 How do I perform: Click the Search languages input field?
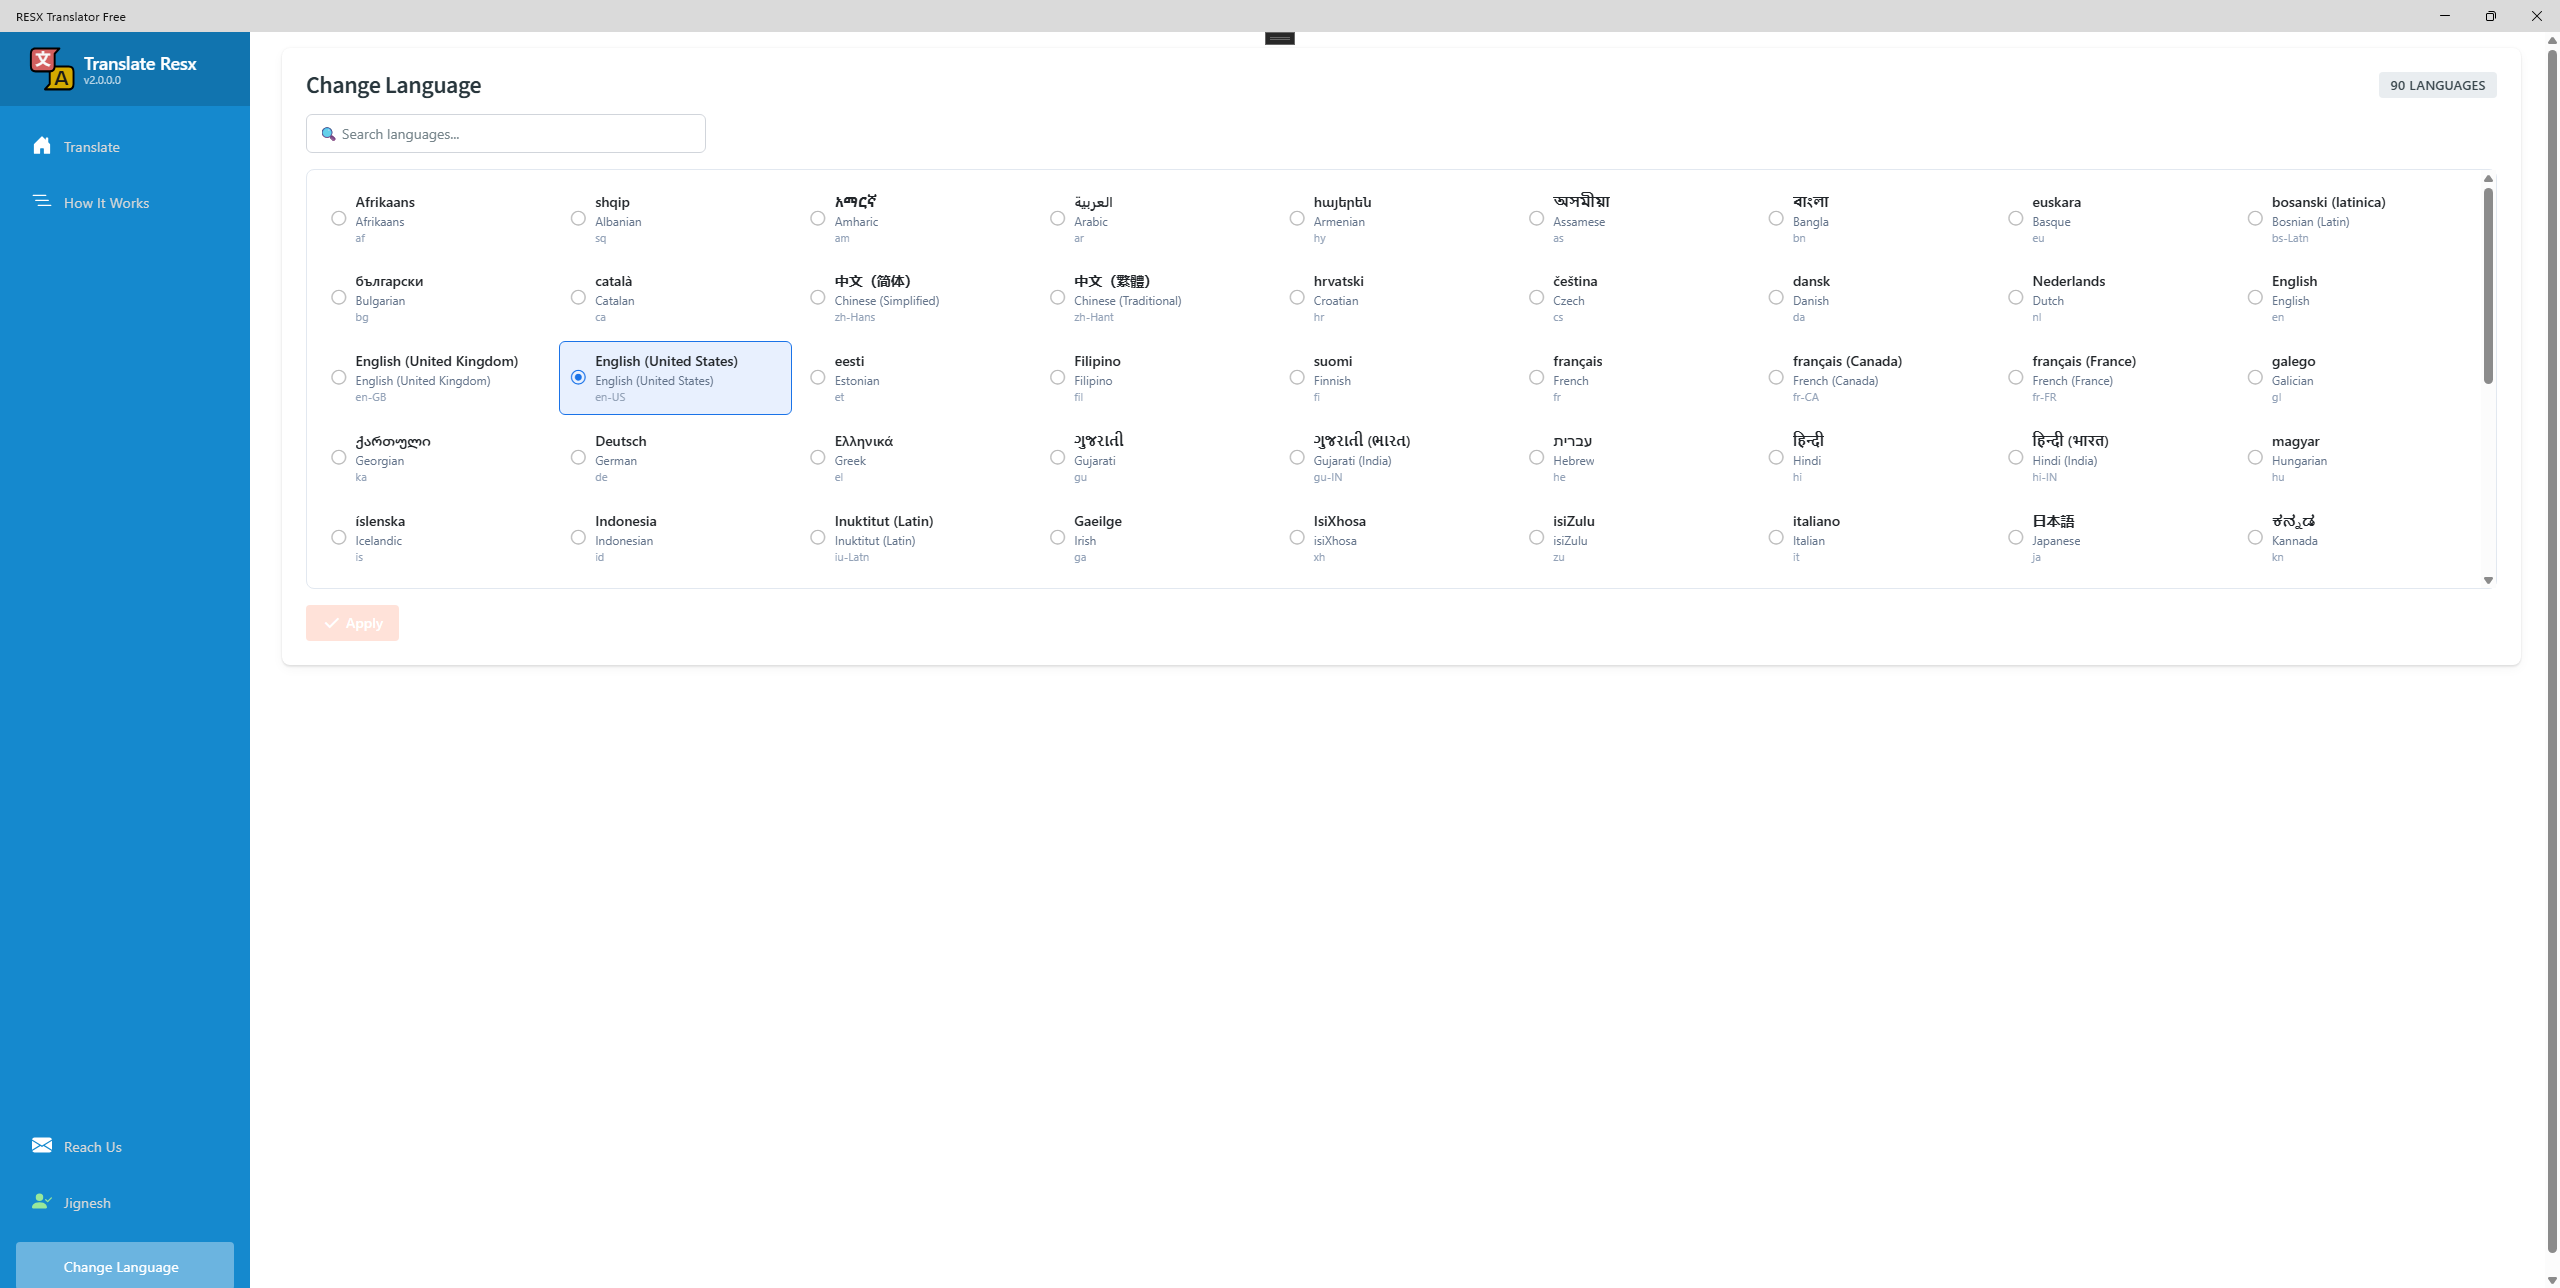505,133
